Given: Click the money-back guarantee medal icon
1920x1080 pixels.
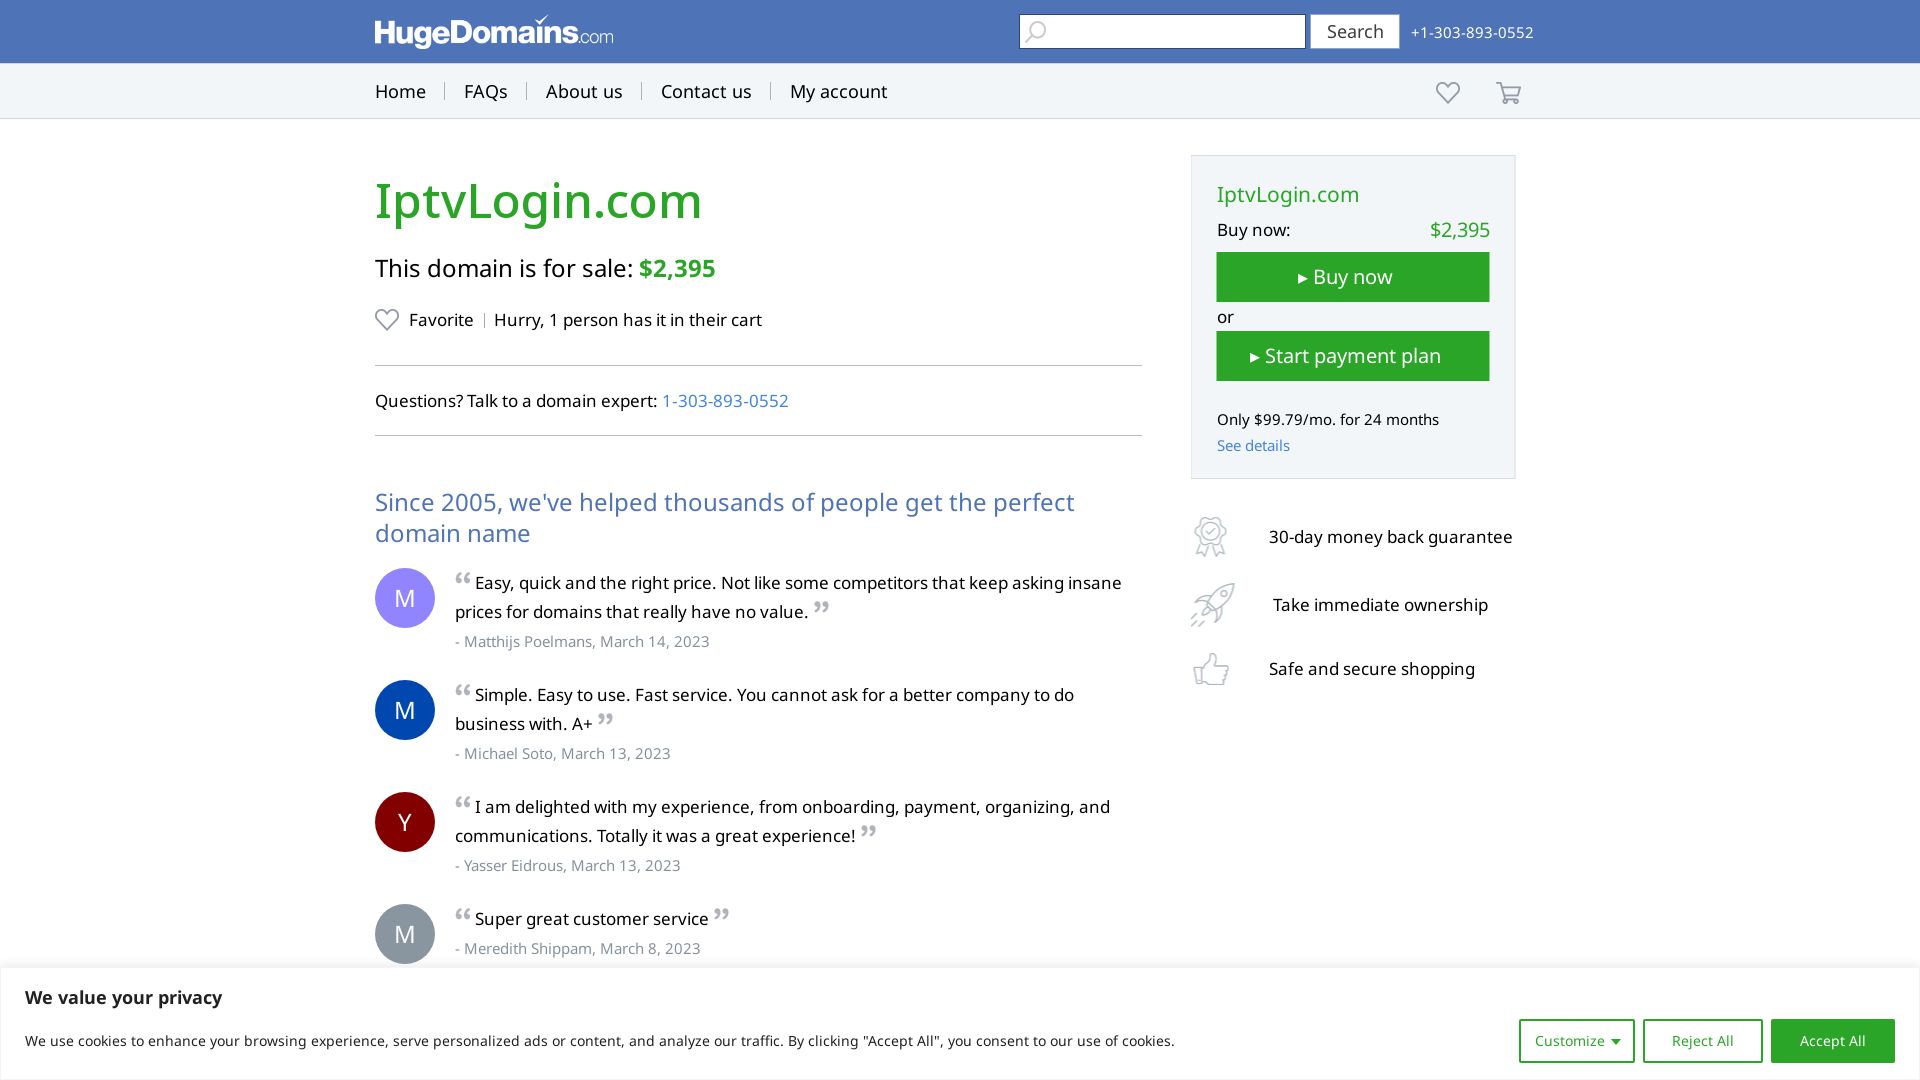Looking at the screenshot, I should (x=1209, y=535).
